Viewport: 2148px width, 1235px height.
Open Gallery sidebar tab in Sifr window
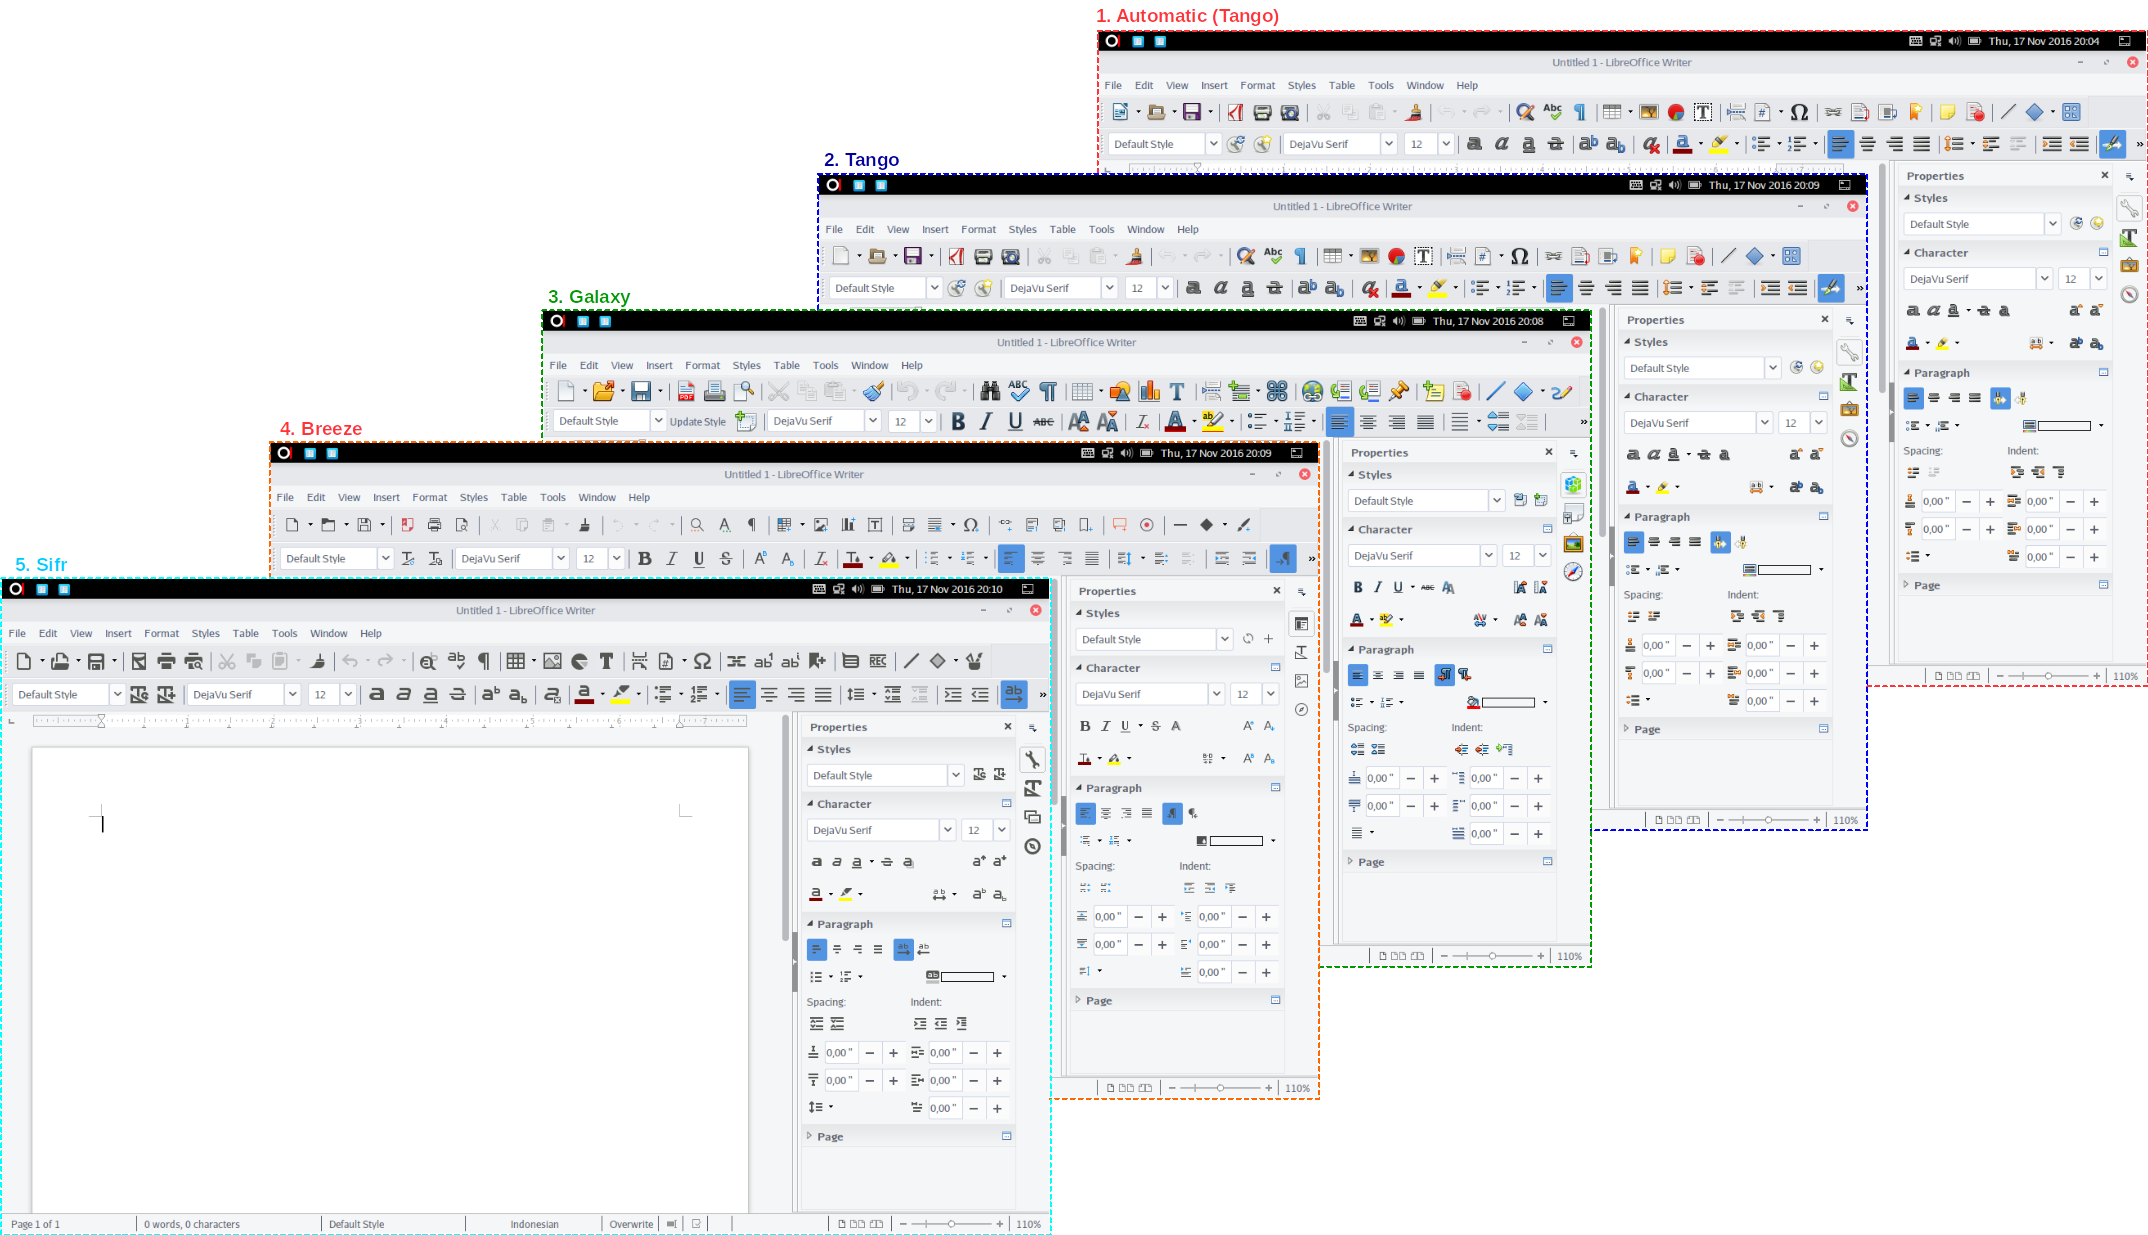[1033, 817]
